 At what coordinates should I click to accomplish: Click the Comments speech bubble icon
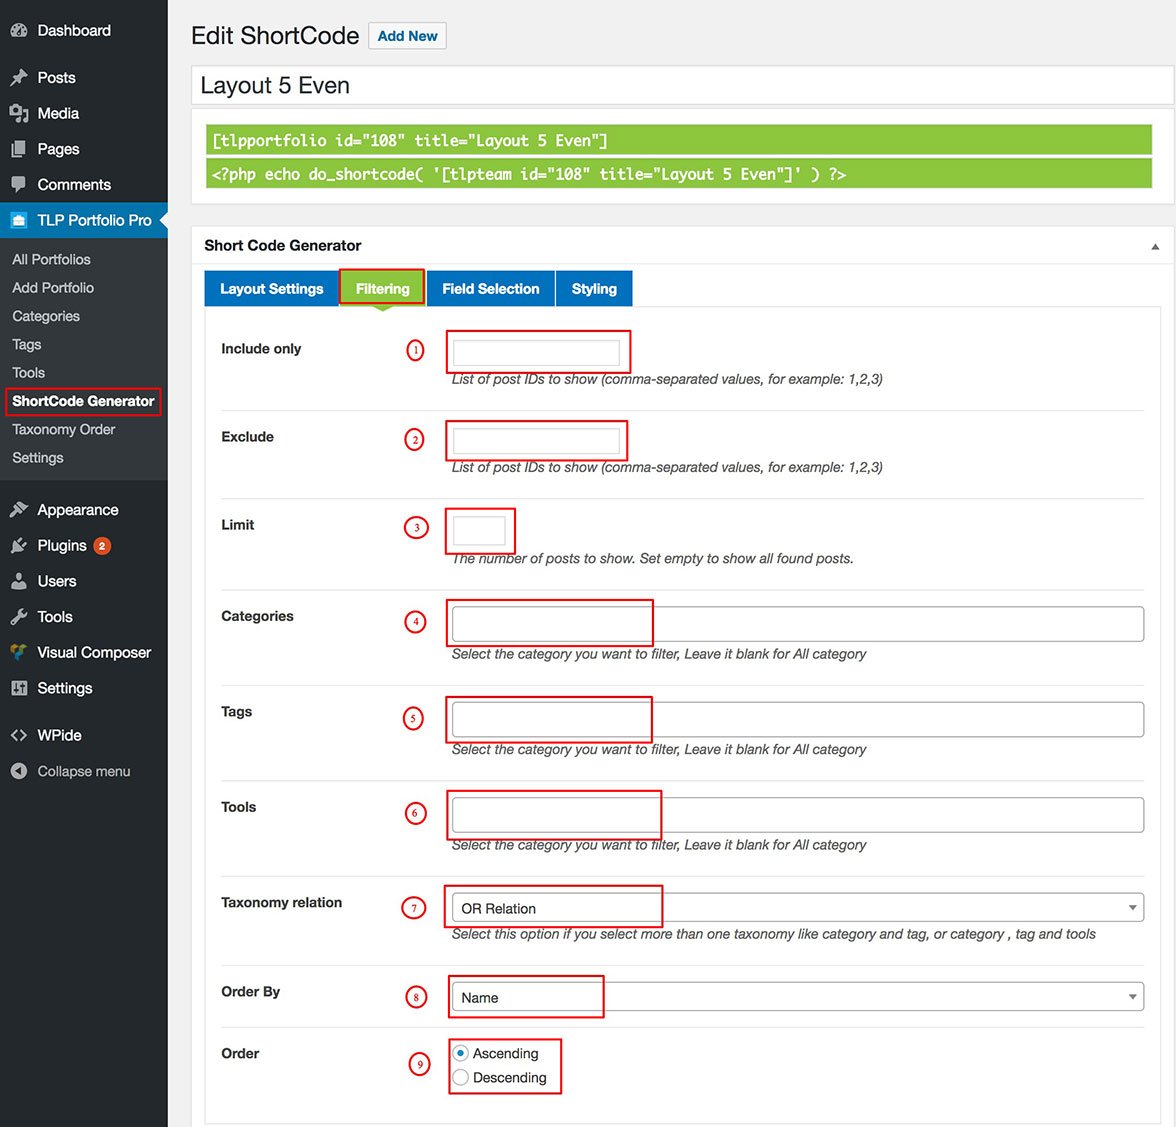tap(19, 184)
